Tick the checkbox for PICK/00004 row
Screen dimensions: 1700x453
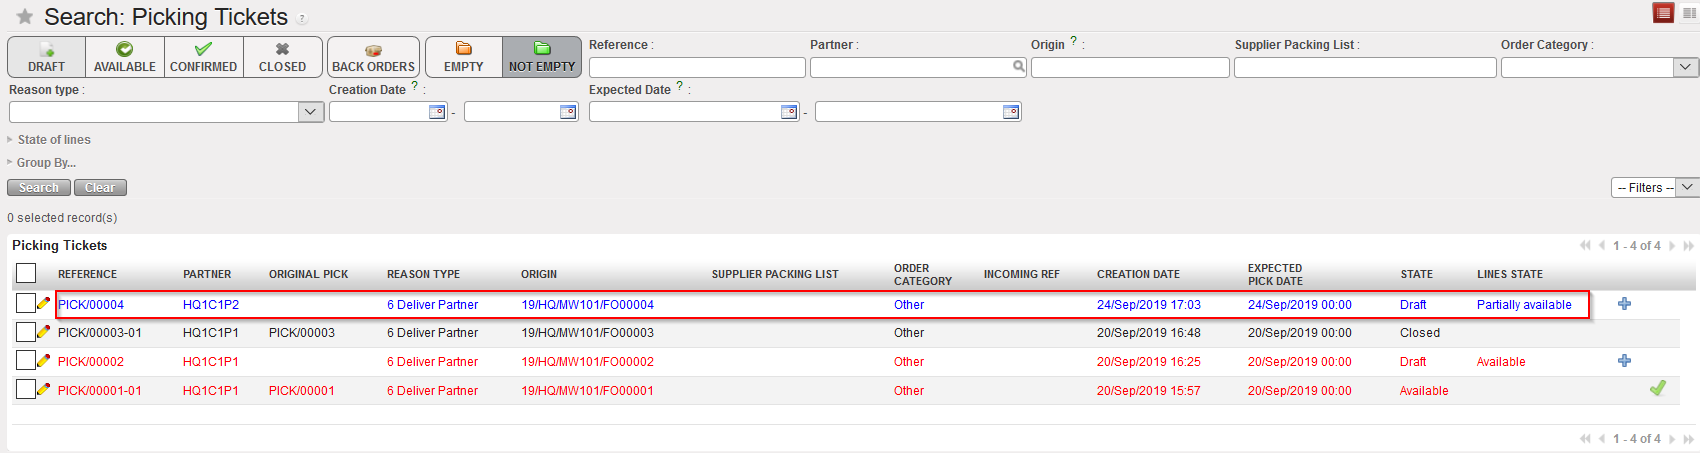pos(26,303)
